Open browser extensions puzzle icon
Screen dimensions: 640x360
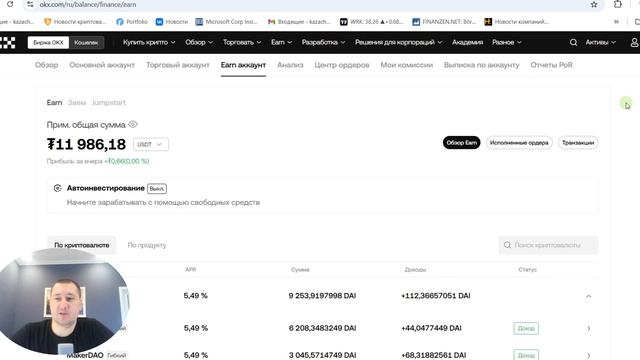click(618, 4)
